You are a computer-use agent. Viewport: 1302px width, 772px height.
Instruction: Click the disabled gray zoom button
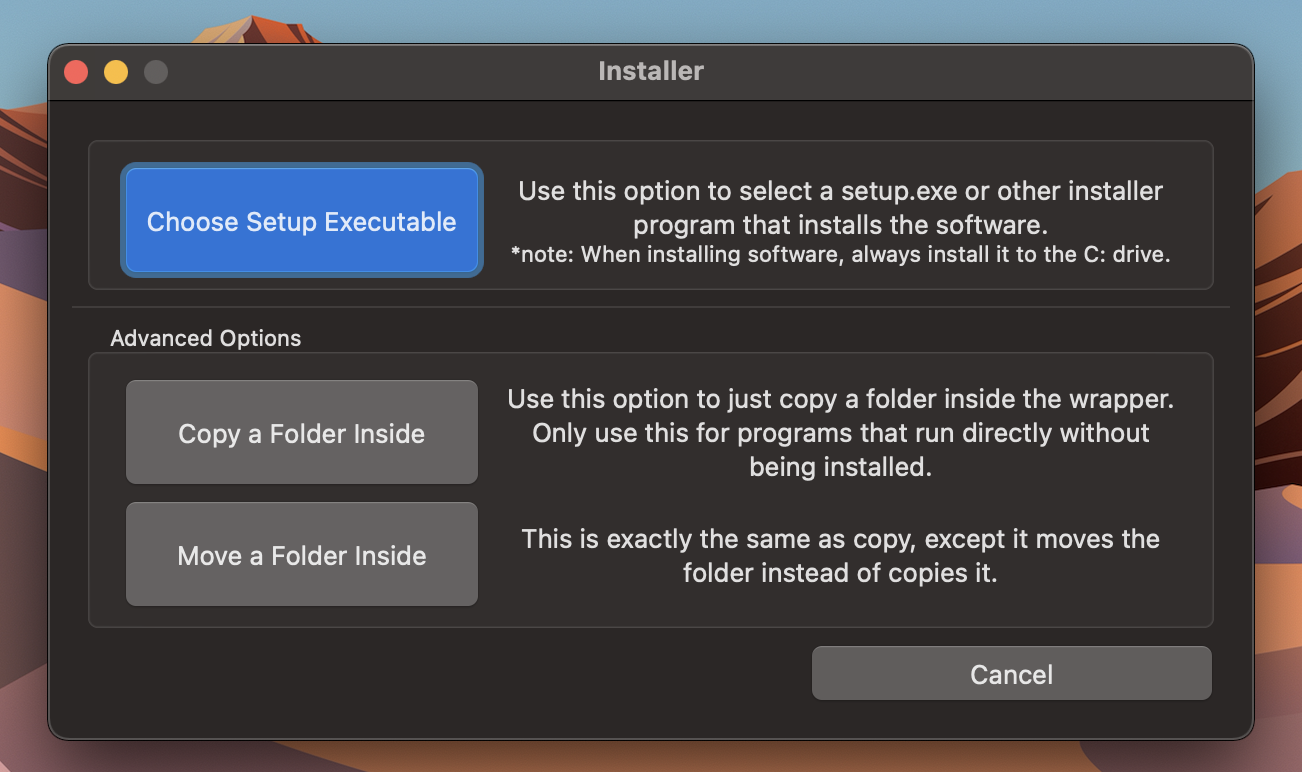156,72
